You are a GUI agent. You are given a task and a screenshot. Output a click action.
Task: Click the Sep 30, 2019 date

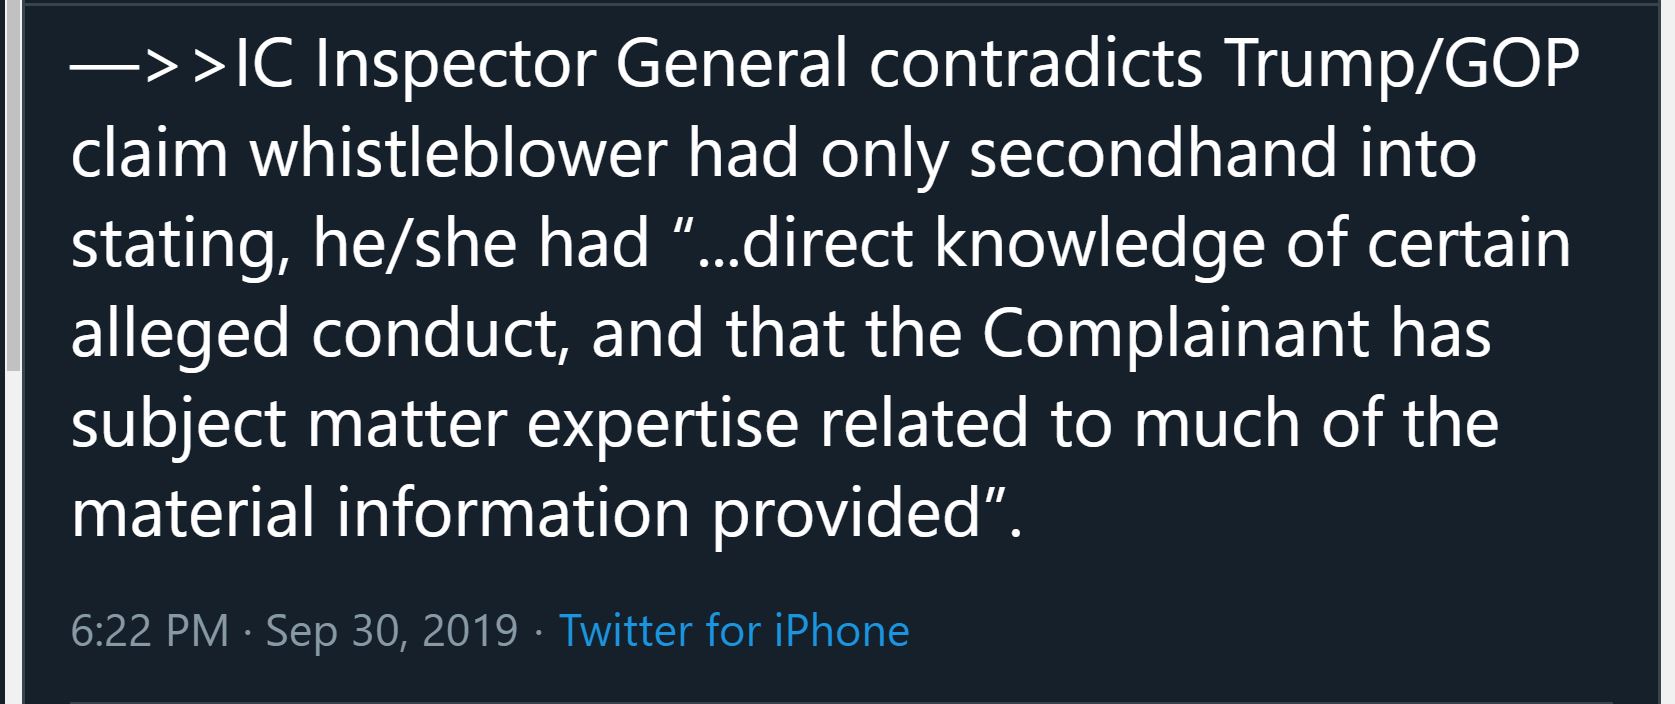coord(392,632)
